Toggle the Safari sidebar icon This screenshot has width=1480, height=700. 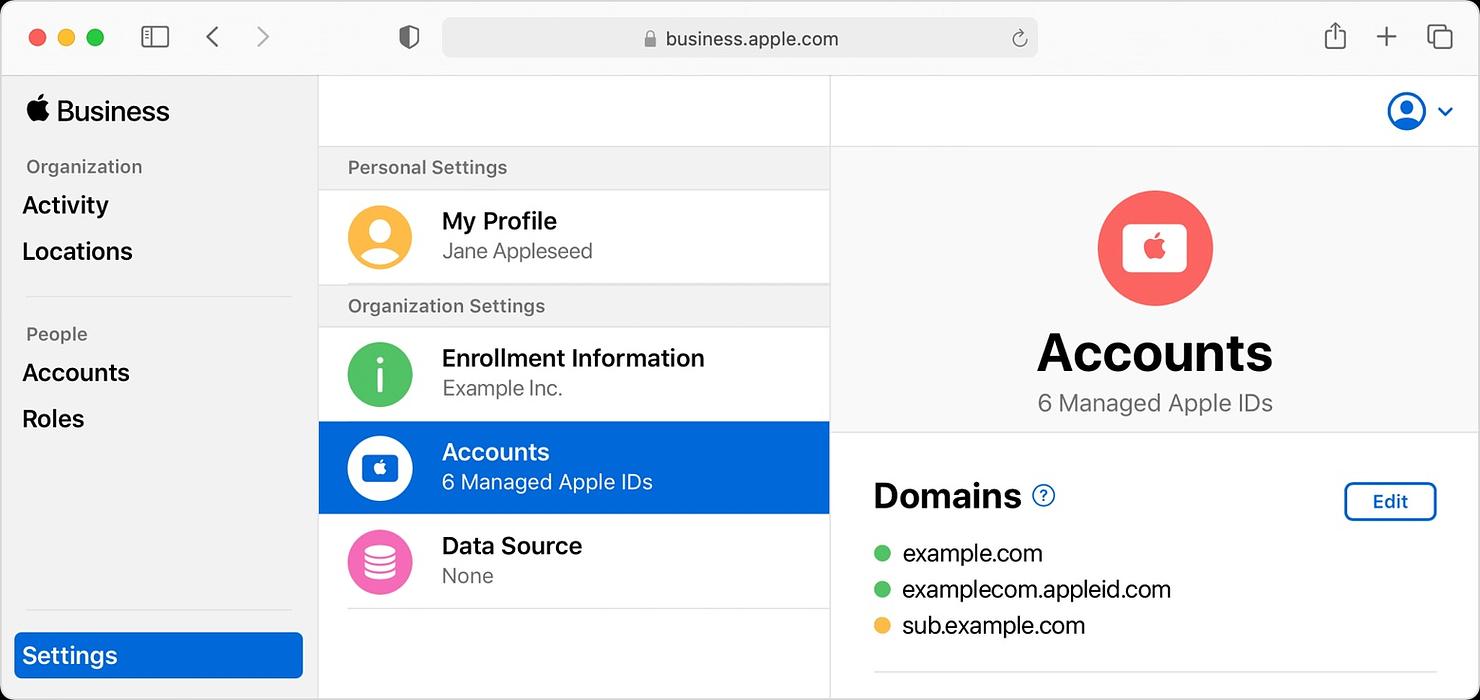(x=155, y=36)
